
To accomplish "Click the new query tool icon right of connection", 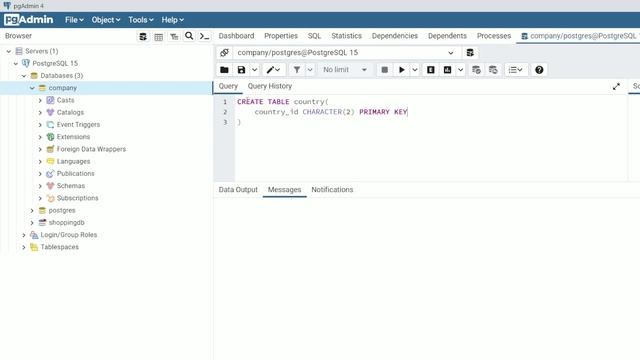I will point(470,53).
